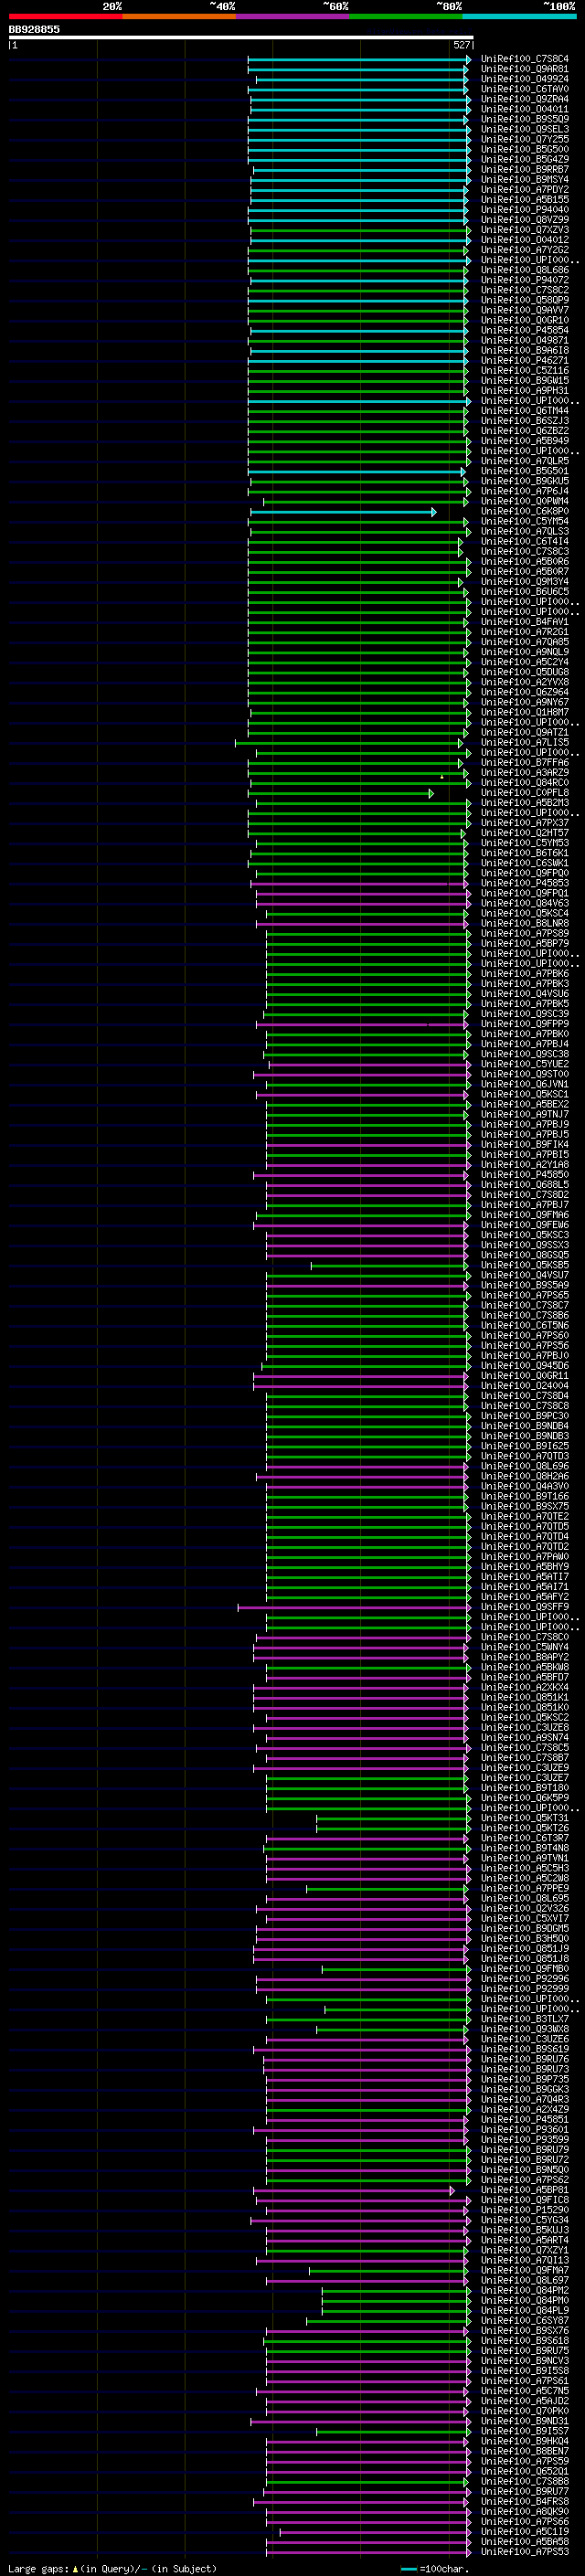This screenshot has height=2576, width=585.
Task: Select the BB928855 query name
Action: point(34,29)
